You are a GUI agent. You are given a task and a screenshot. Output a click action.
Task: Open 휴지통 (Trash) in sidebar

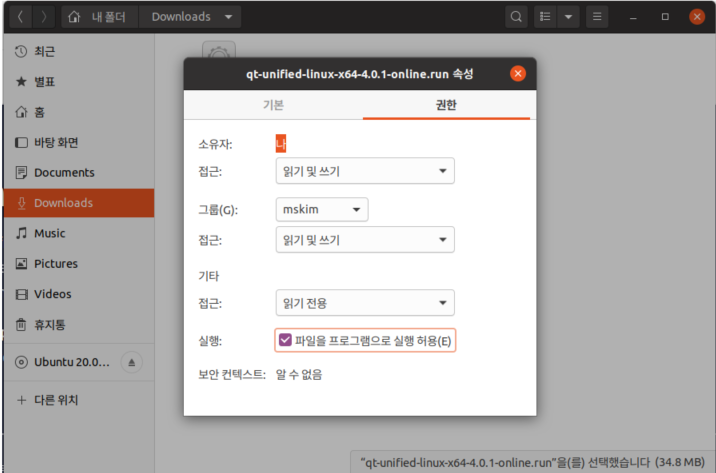coord(79,325)
